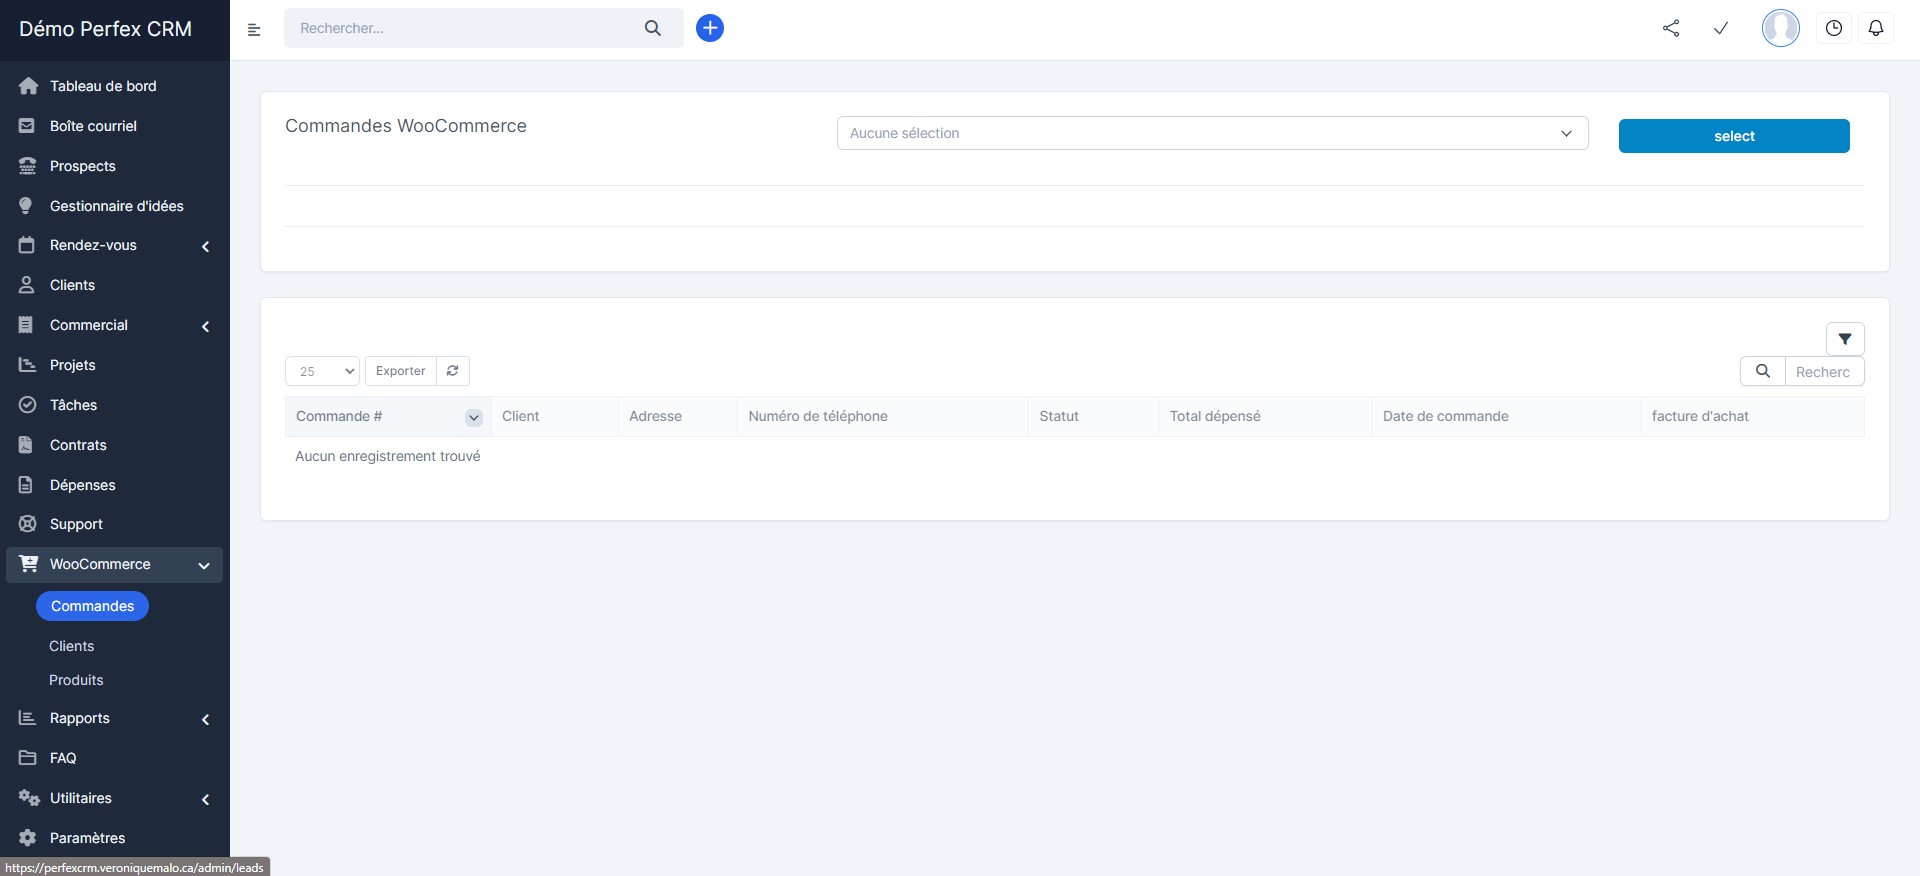Click the blue plus quick-create button
The width and height of the screenshot is (1920, 876).
pyautogui.click(x=710, y=28)
